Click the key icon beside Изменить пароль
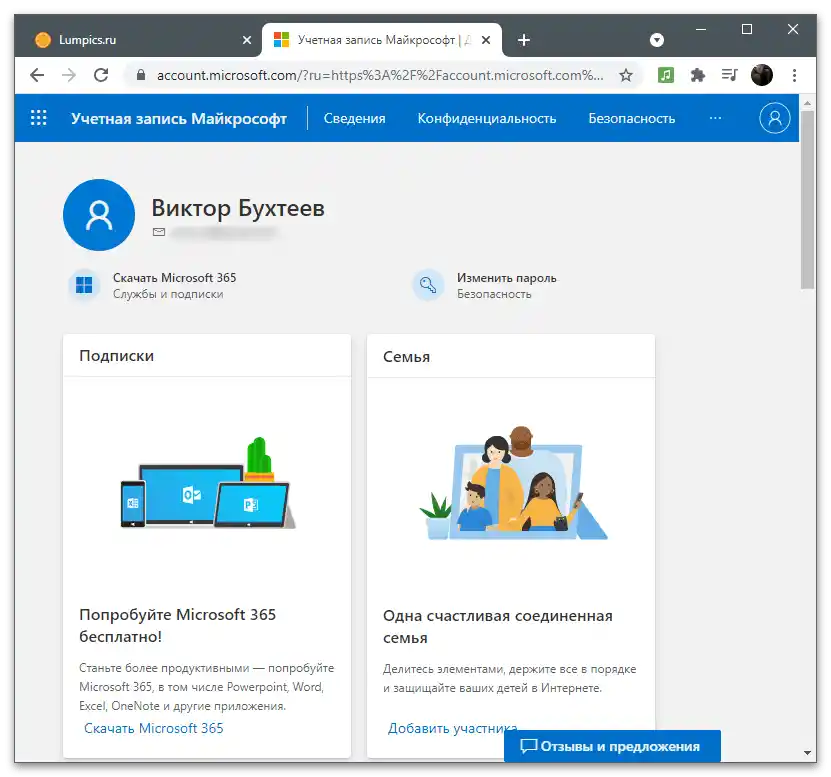 (x=428, y=285)
